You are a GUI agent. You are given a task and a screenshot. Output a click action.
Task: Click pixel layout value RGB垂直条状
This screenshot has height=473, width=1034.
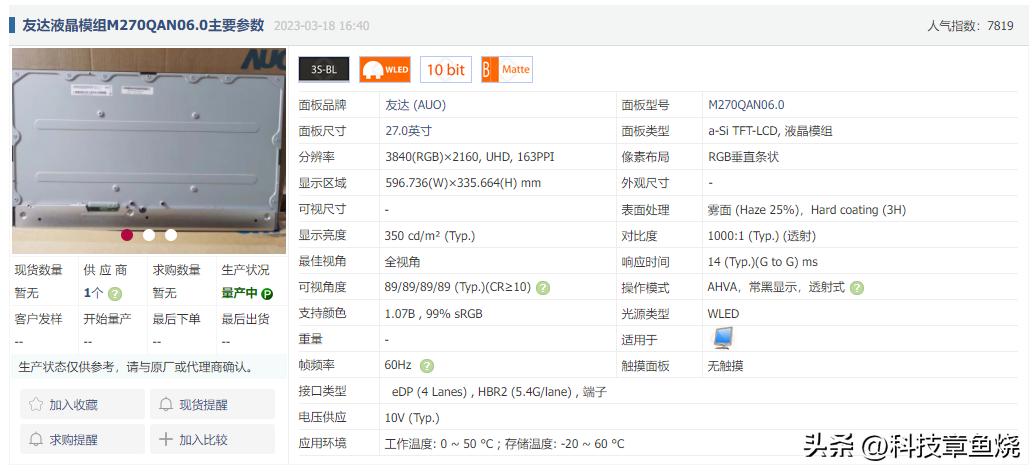click(743, 157)
